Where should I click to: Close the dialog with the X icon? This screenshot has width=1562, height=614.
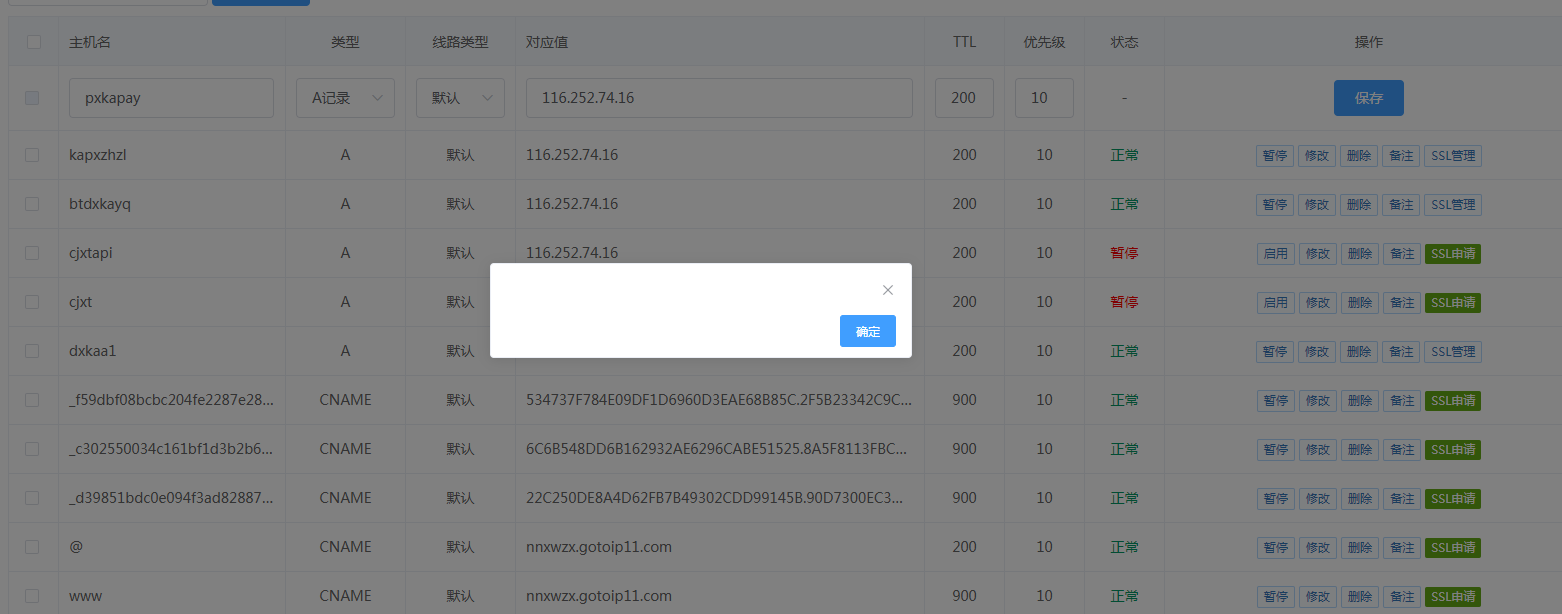(887, 290)
